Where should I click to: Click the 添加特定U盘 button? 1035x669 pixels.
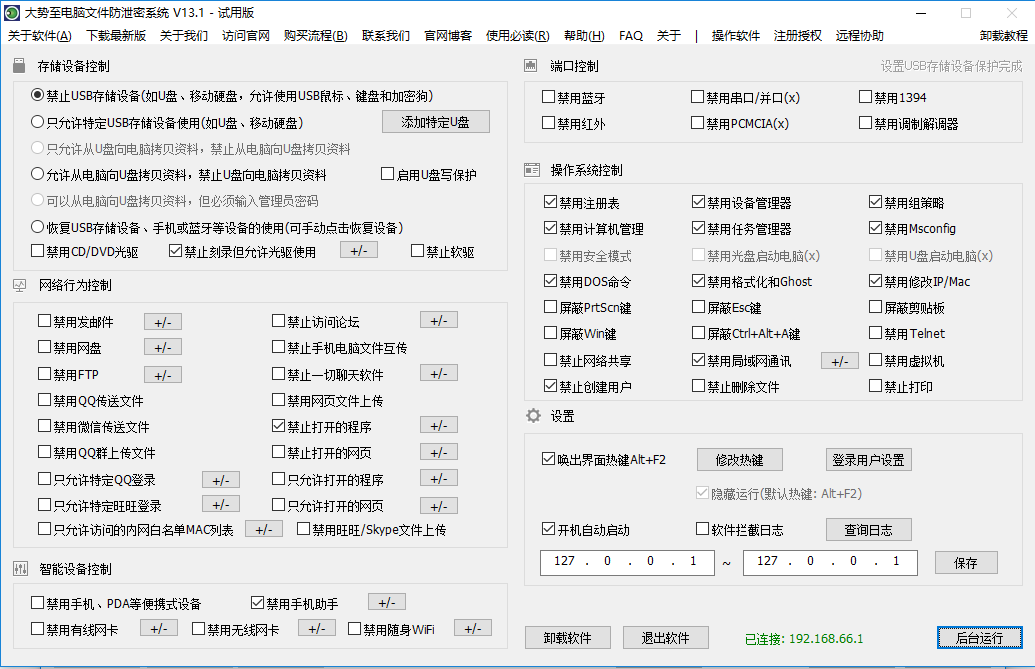[434, 121]
